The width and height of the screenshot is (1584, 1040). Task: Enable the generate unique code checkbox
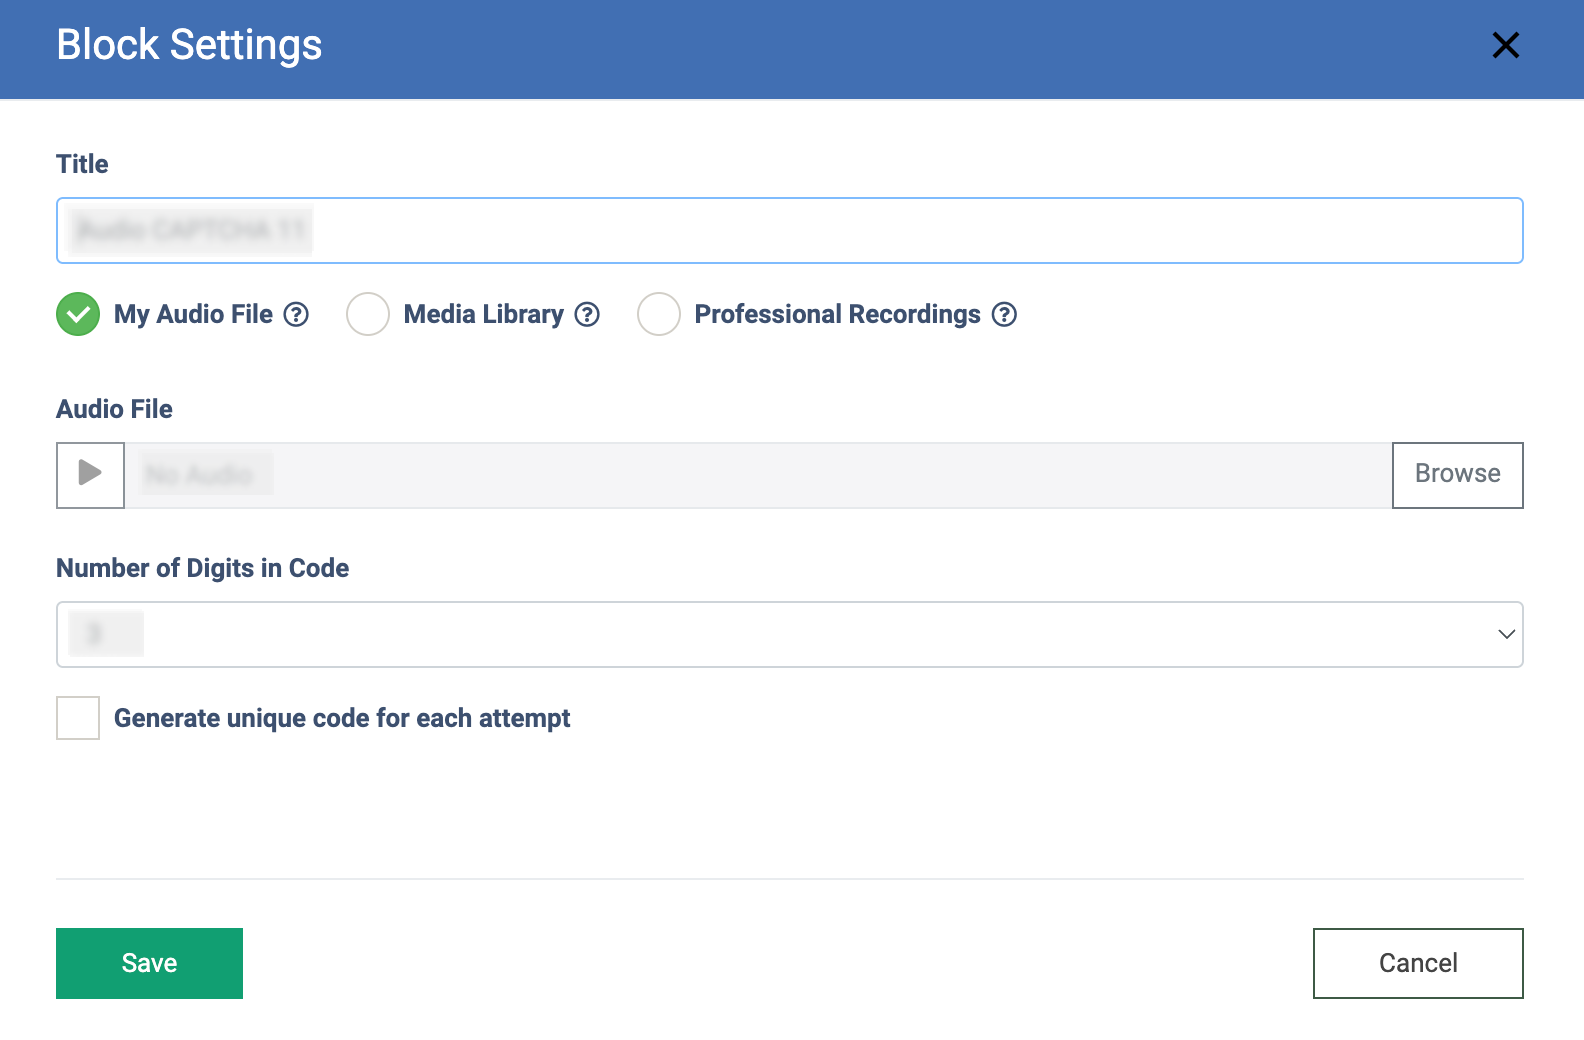coord(78,718)
